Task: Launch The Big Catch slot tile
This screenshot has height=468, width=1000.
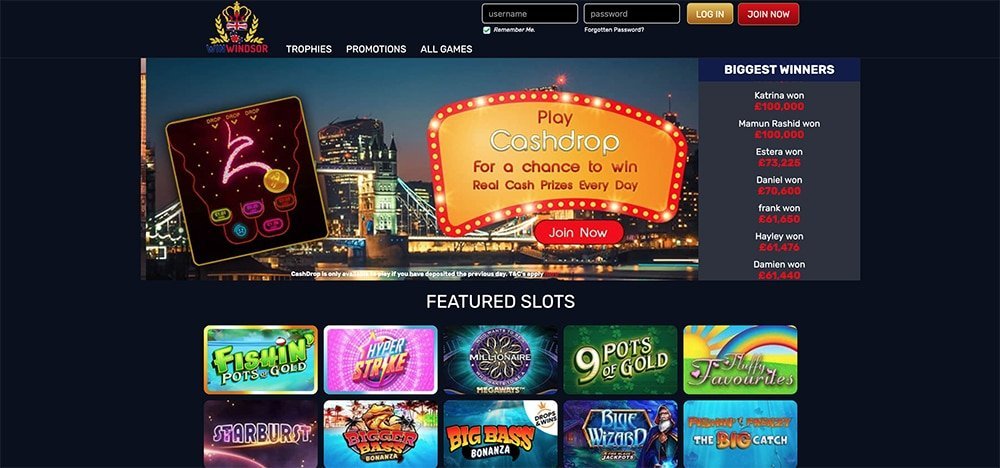Action: coord(740,434)
